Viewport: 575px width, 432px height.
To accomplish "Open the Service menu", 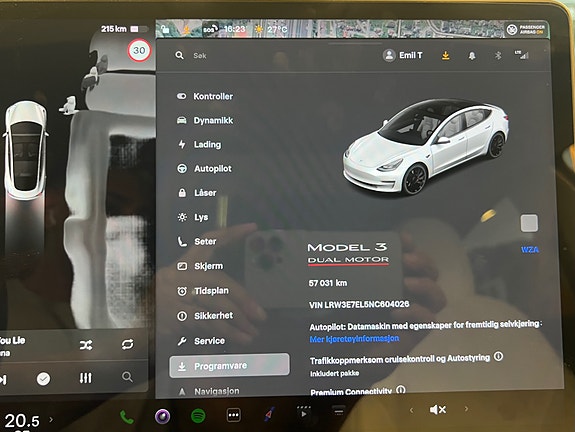I will click(x=201, y=341).
